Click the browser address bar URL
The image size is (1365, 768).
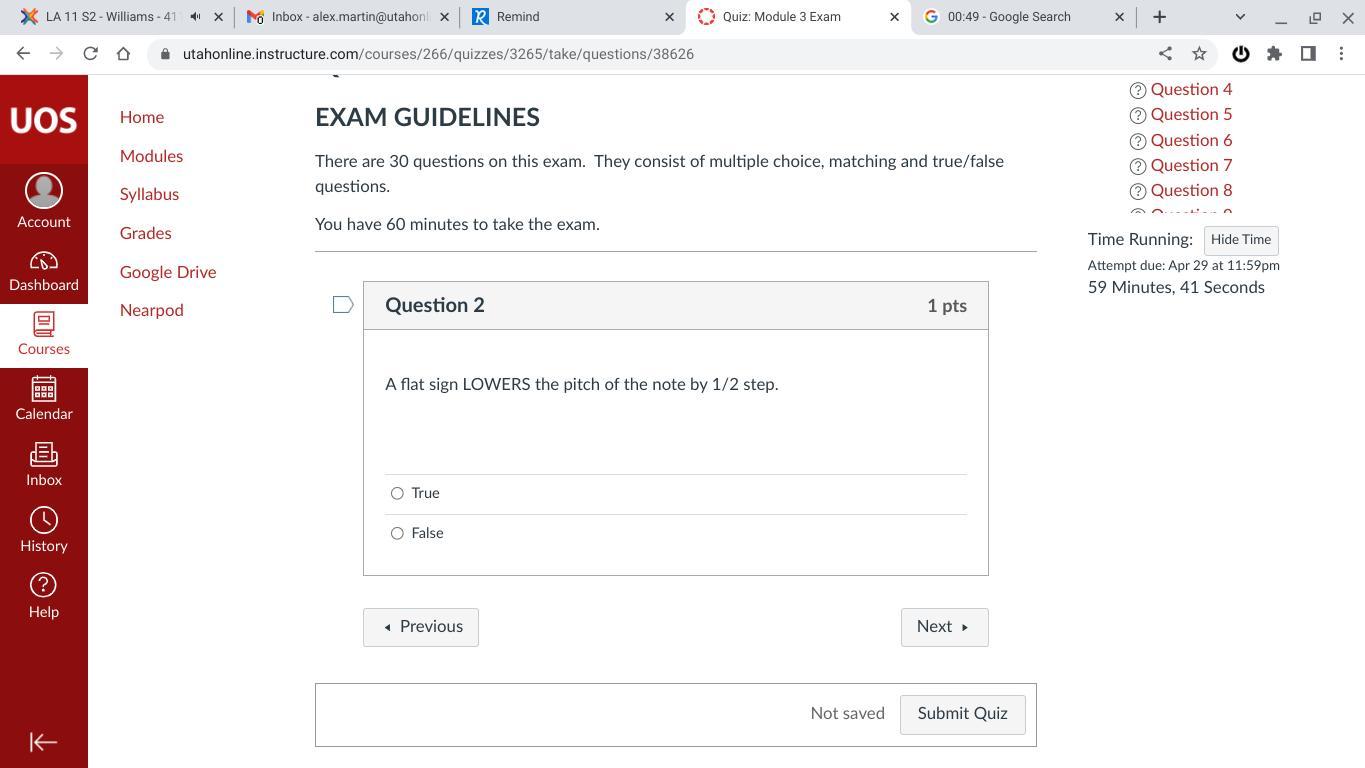click(438, 54)
